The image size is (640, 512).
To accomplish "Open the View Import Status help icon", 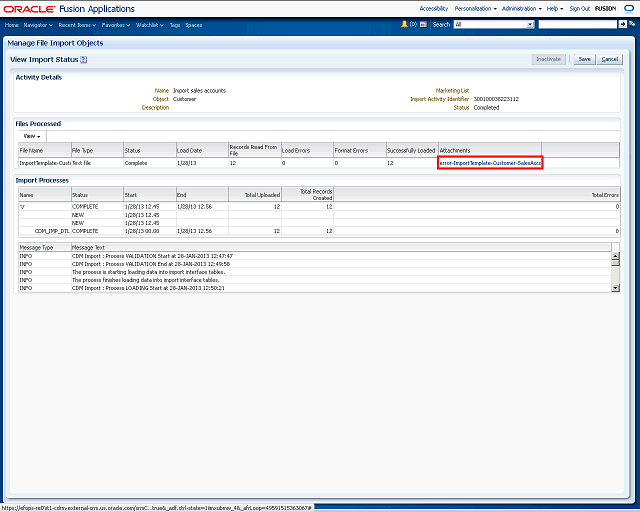I will click(x=84, y=60).
